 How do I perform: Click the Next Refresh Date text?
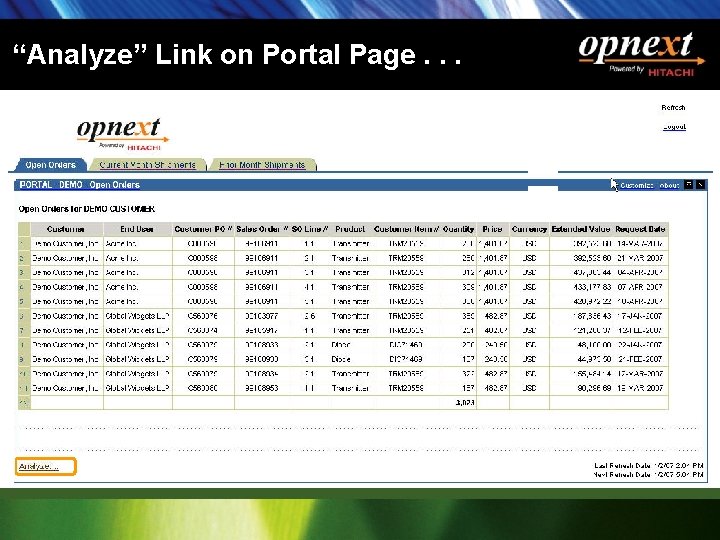[x=648, y=474]
